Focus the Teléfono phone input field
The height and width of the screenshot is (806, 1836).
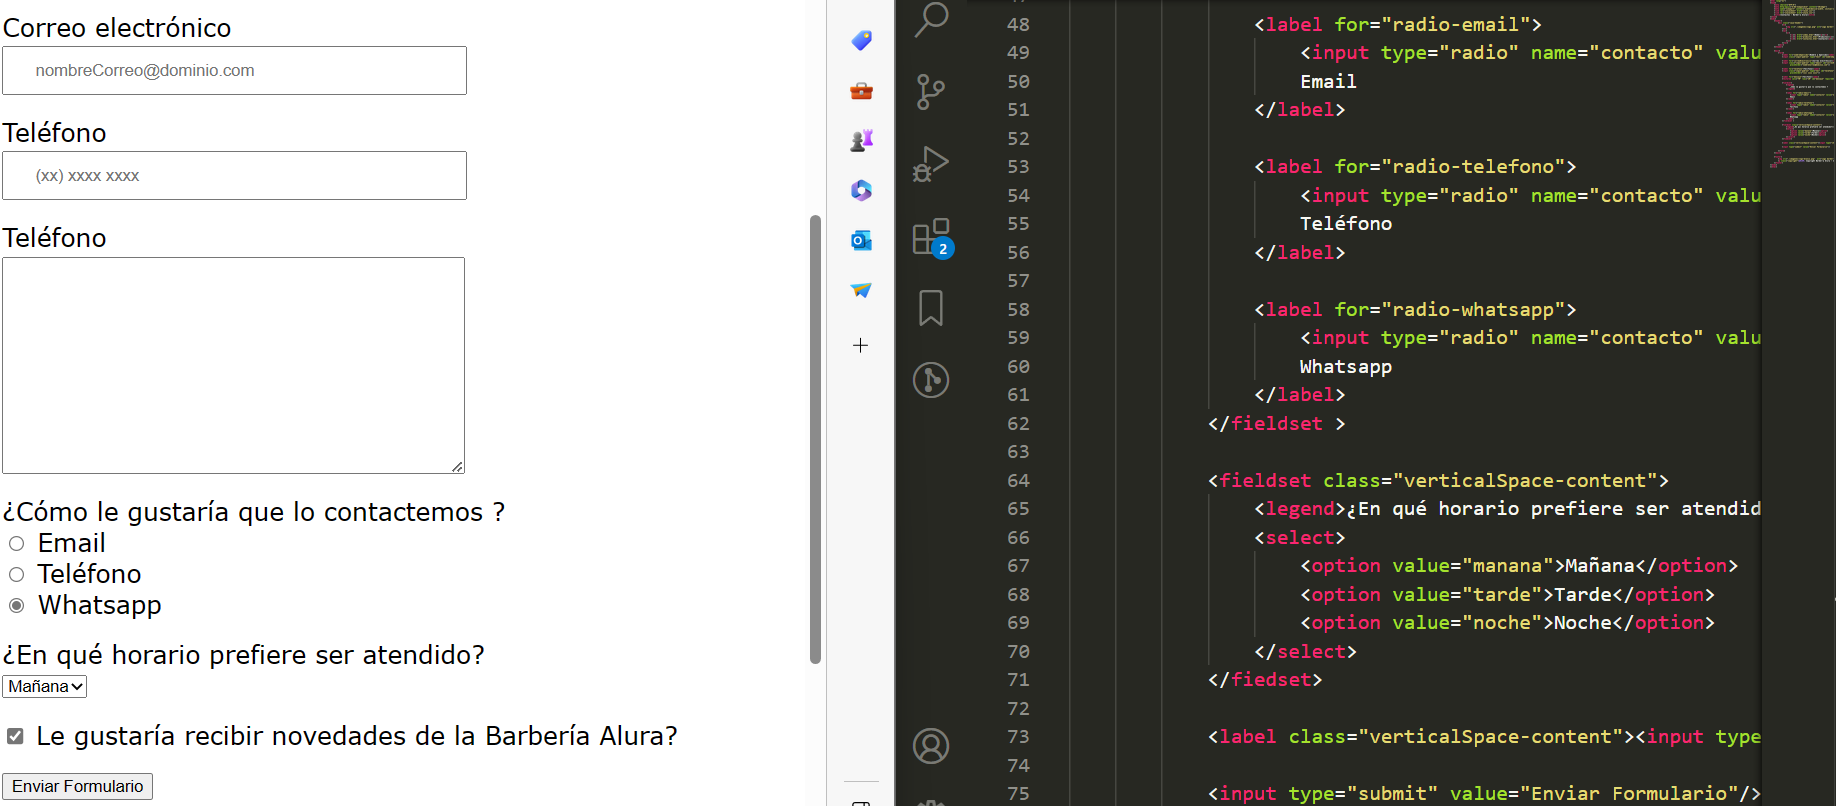pyautogui.click(x=234, y=176)
